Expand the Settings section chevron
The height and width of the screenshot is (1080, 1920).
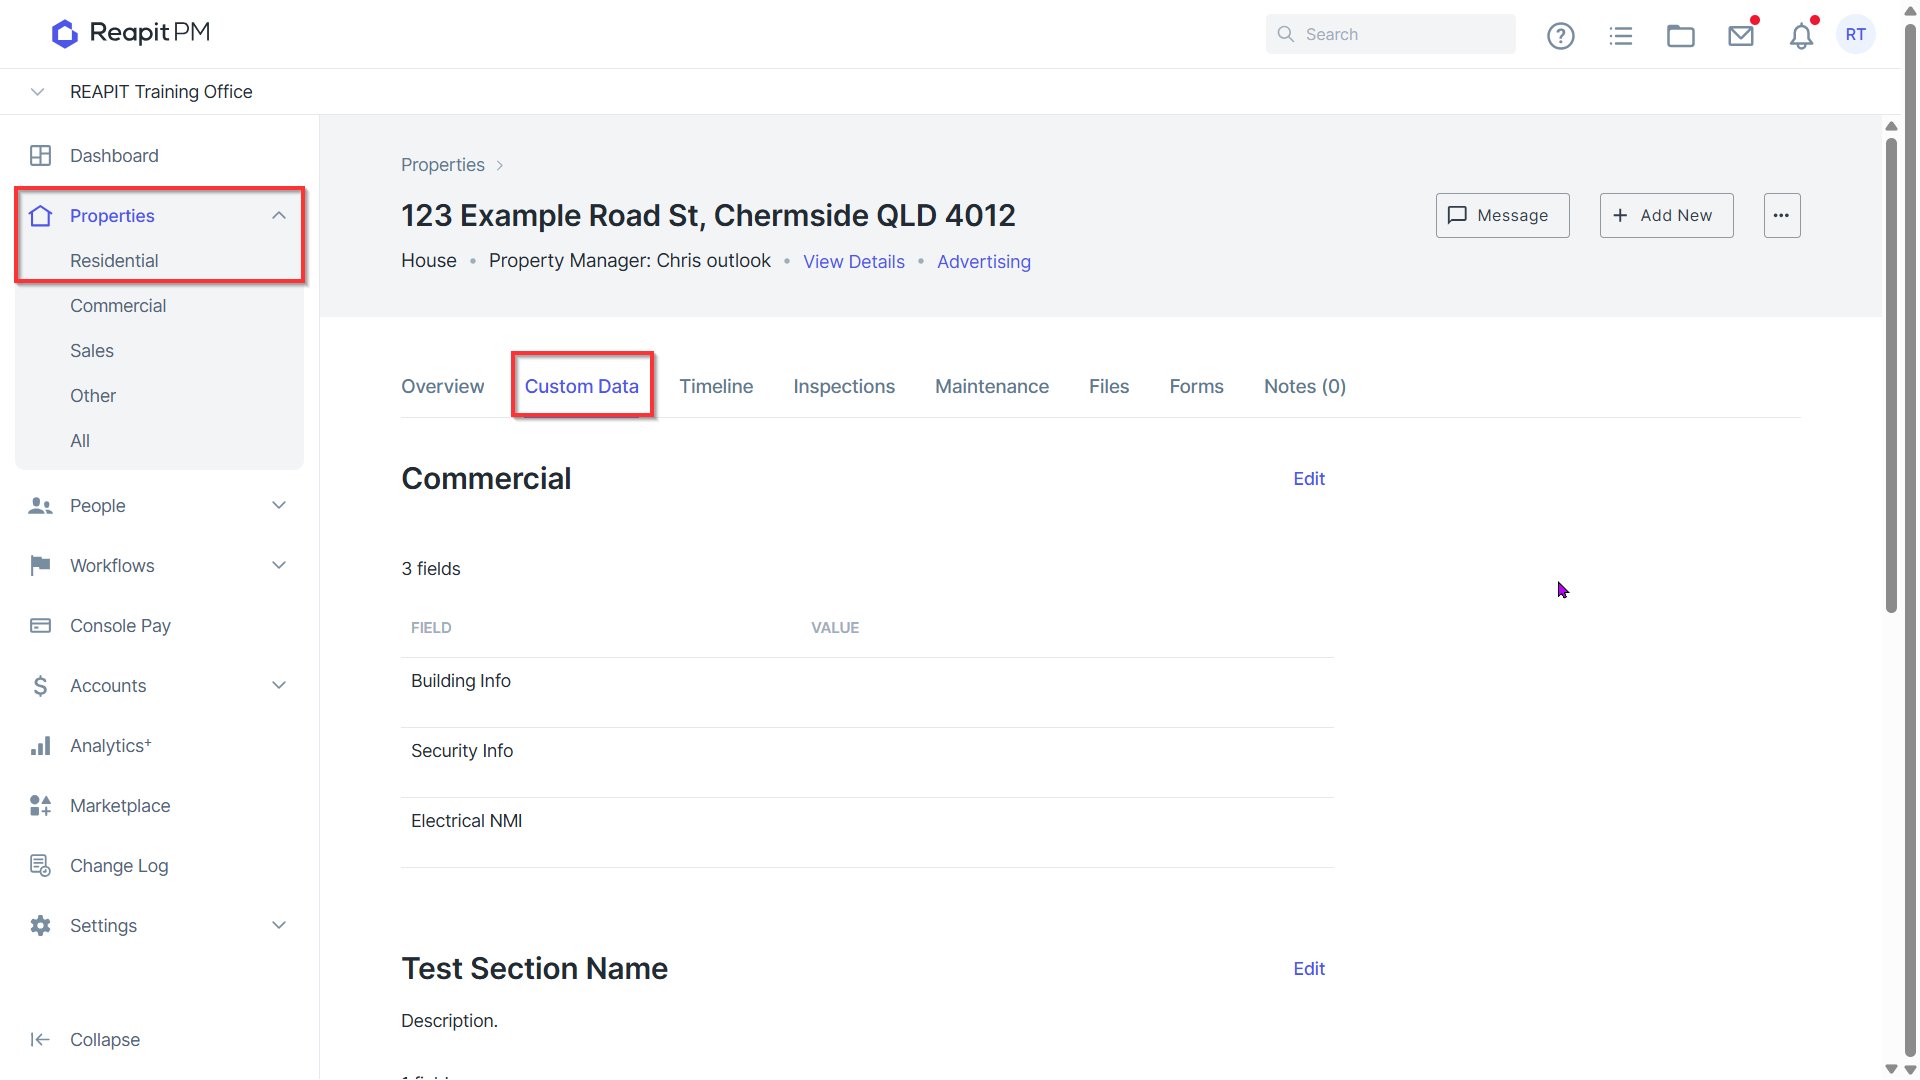click(279, 926)
